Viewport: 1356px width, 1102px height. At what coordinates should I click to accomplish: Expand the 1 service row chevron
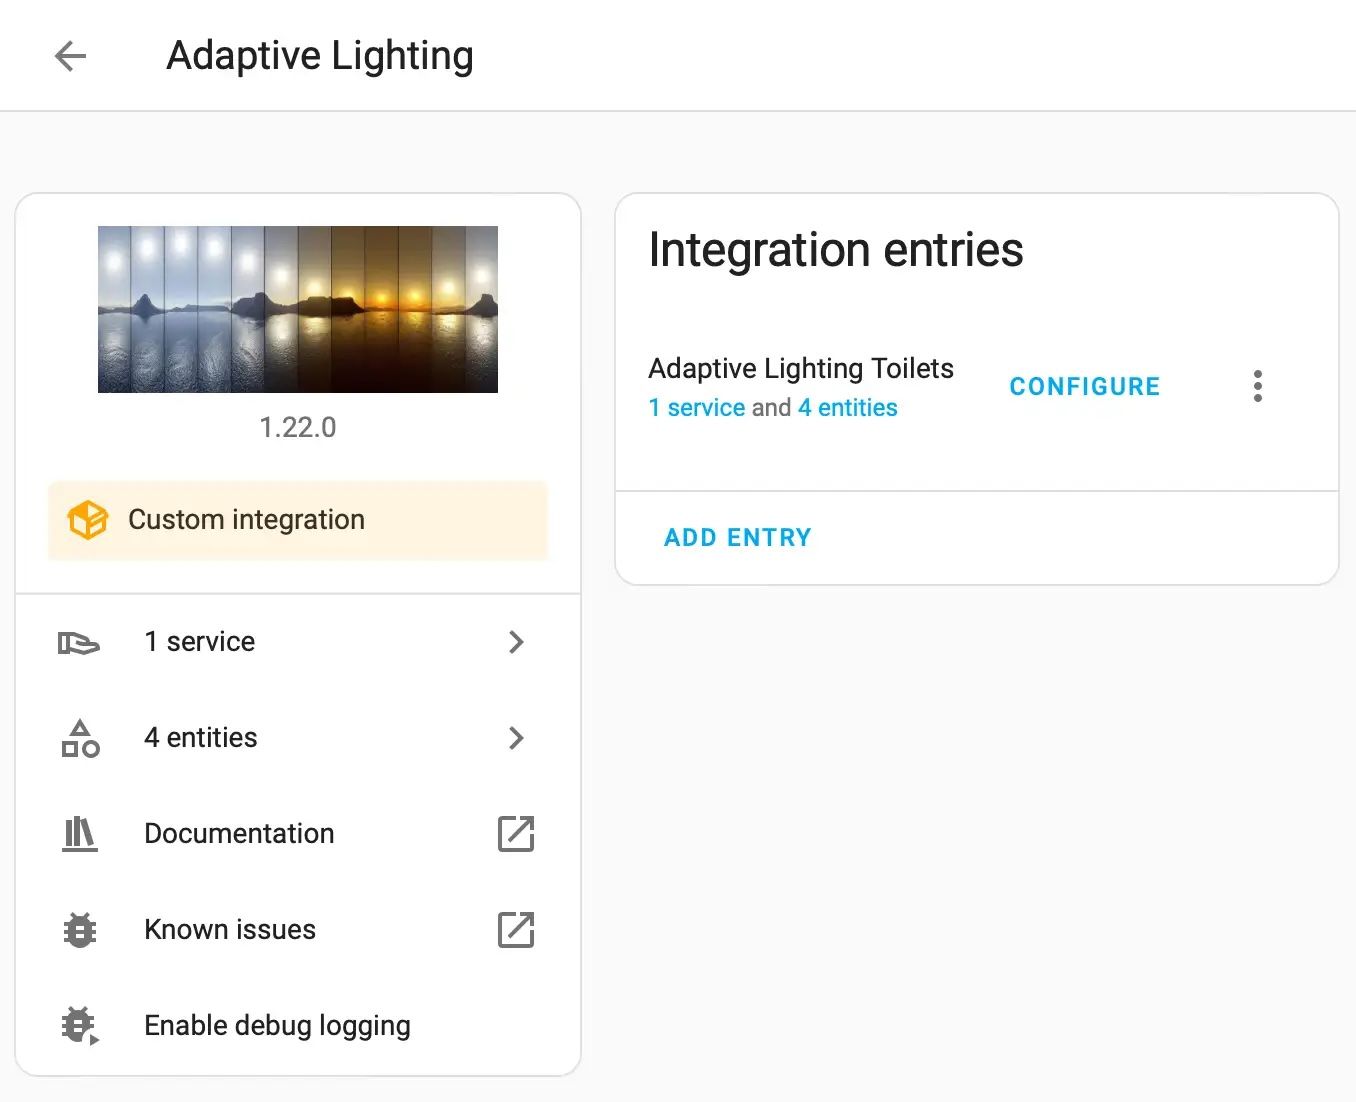(516, 642)
